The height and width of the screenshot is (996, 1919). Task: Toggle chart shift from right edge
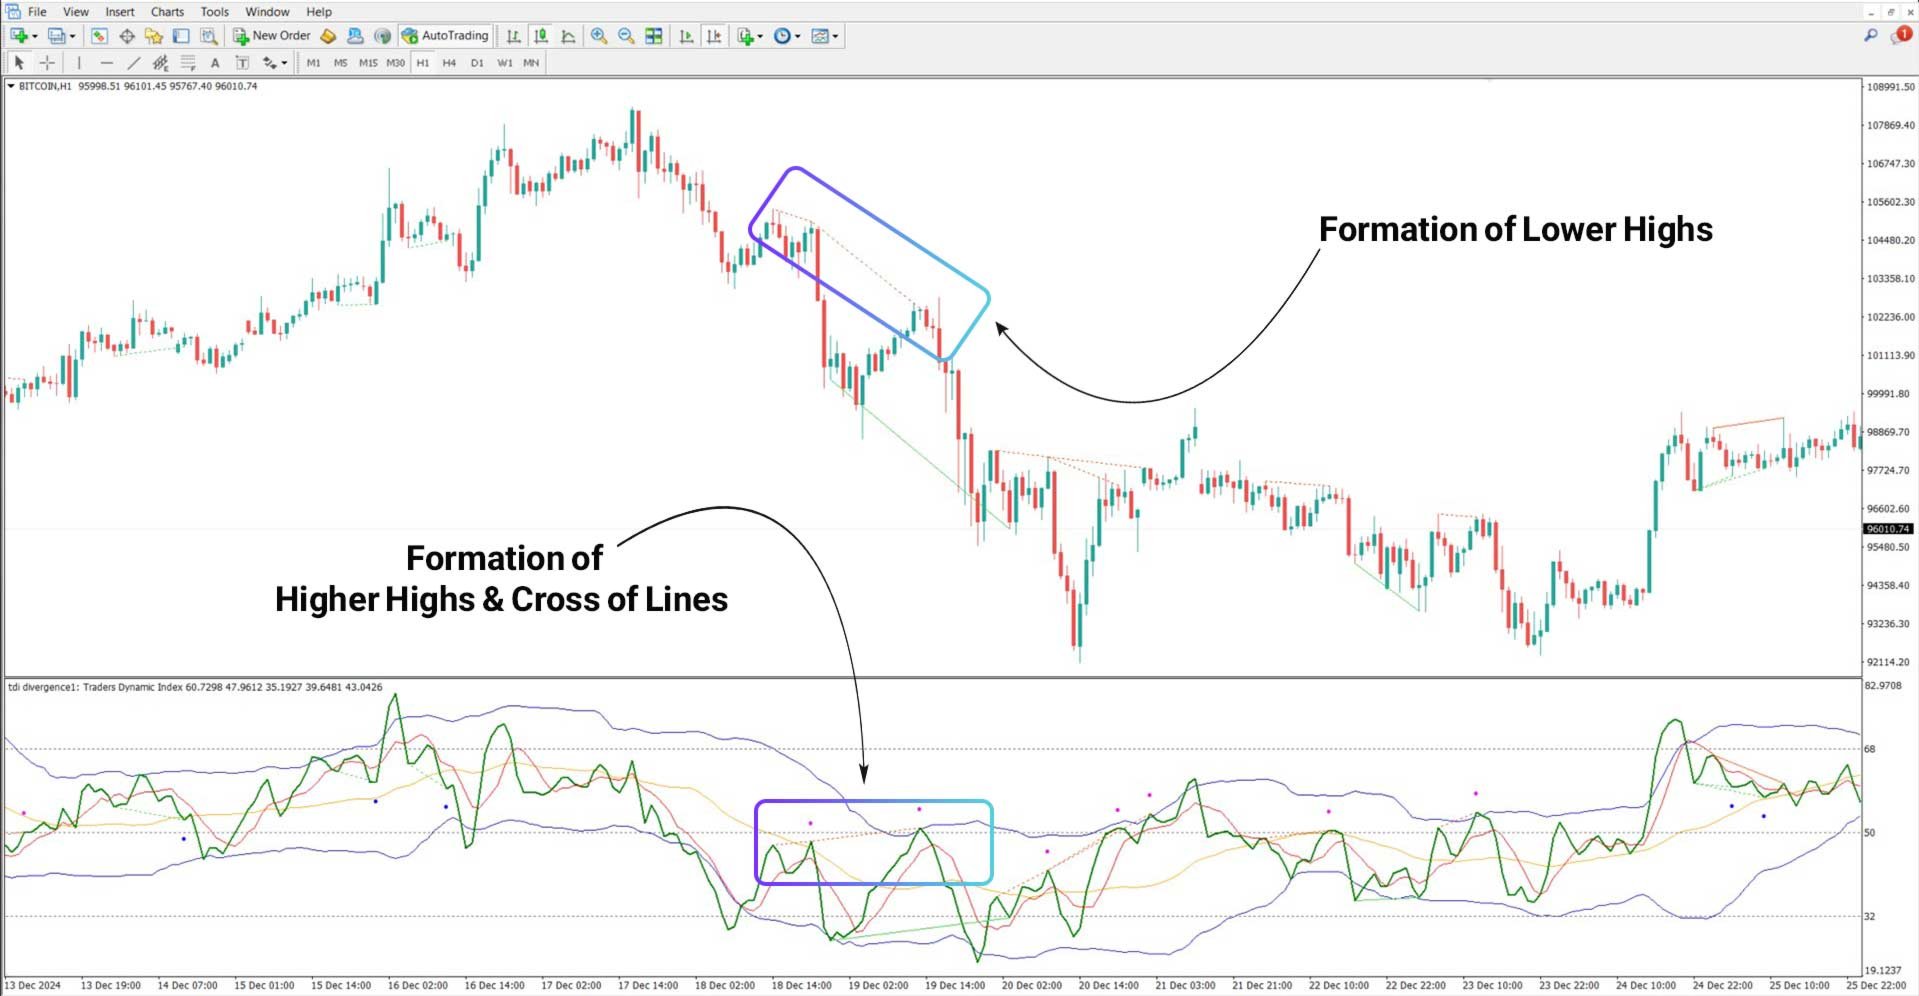tap(714, 36)
